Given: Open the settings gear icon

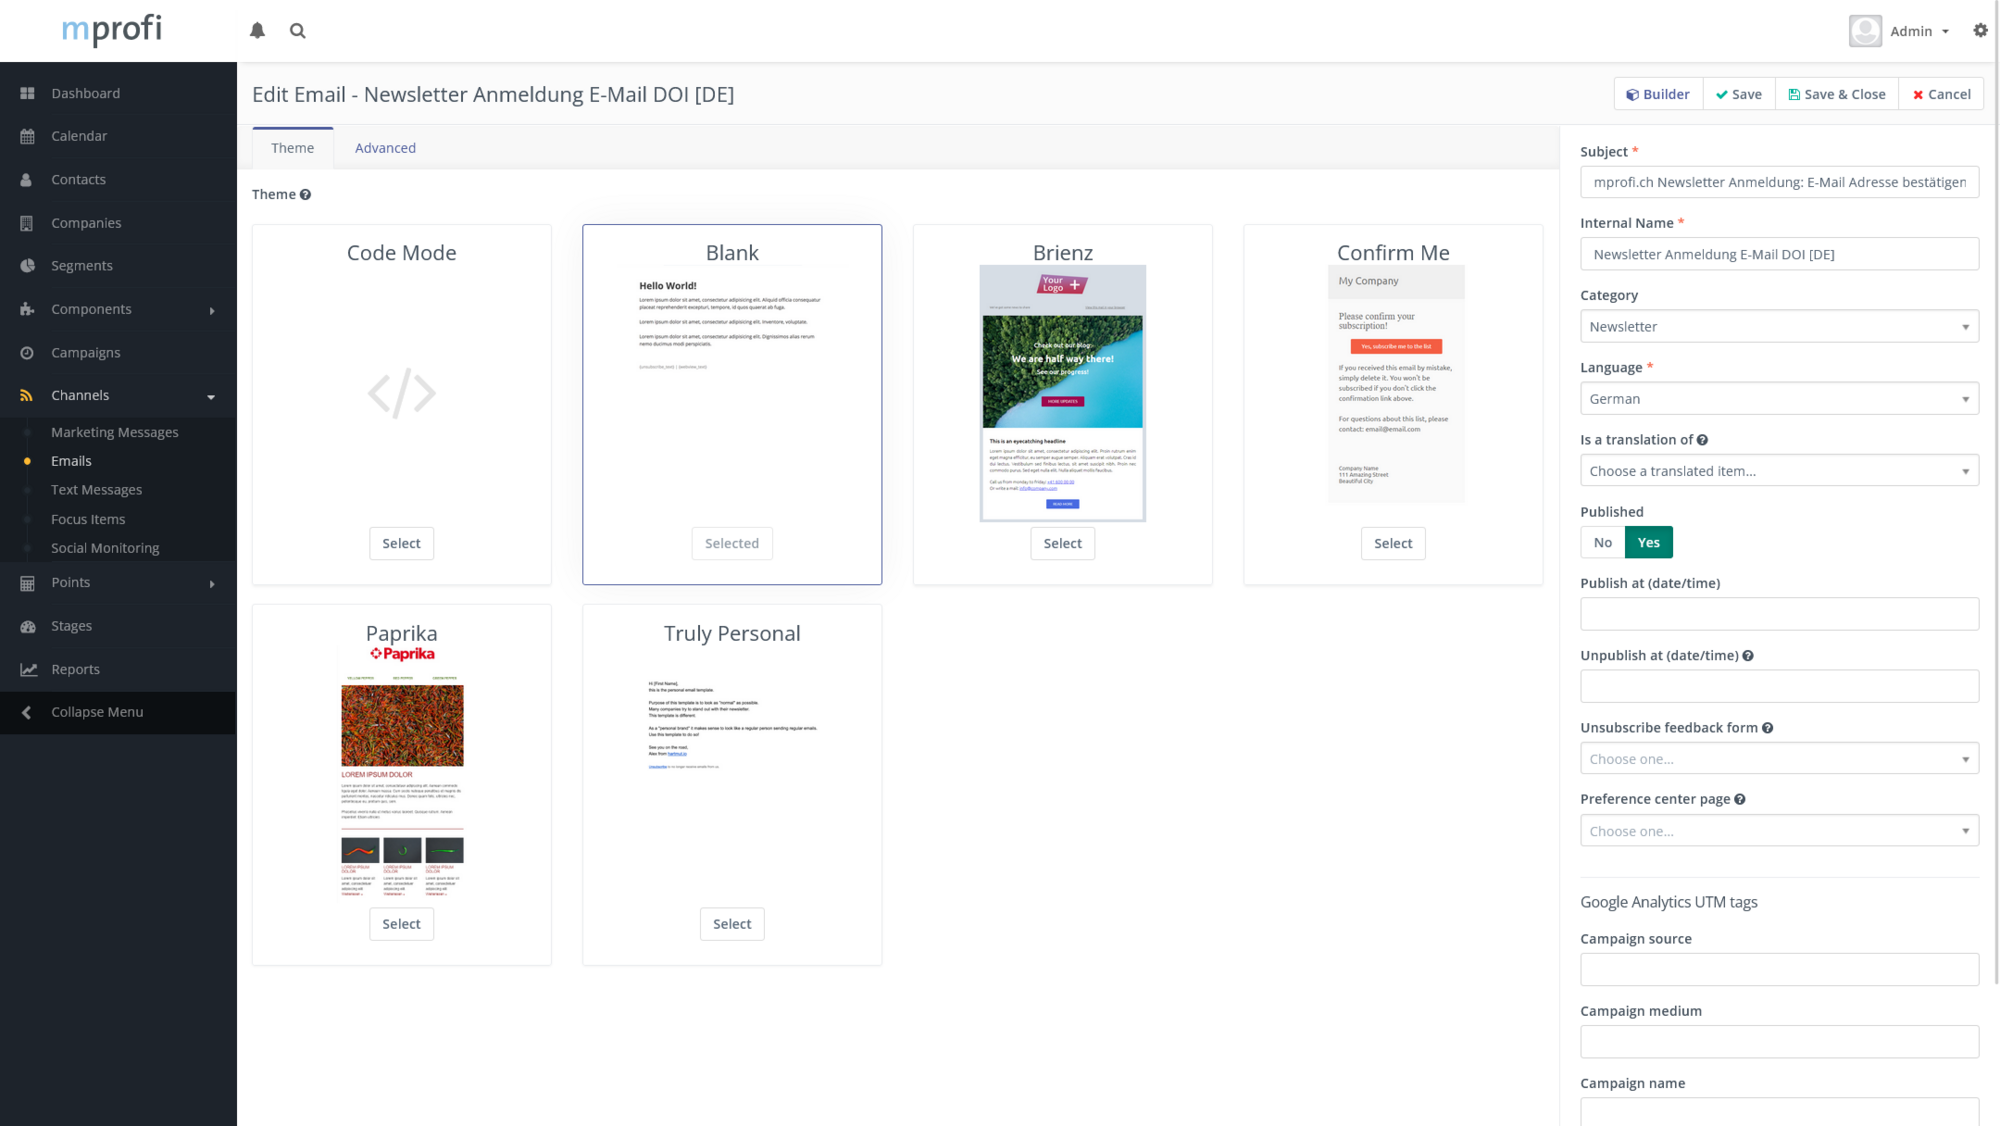Looking at the screenshot, I should [x=1980, y=30].
